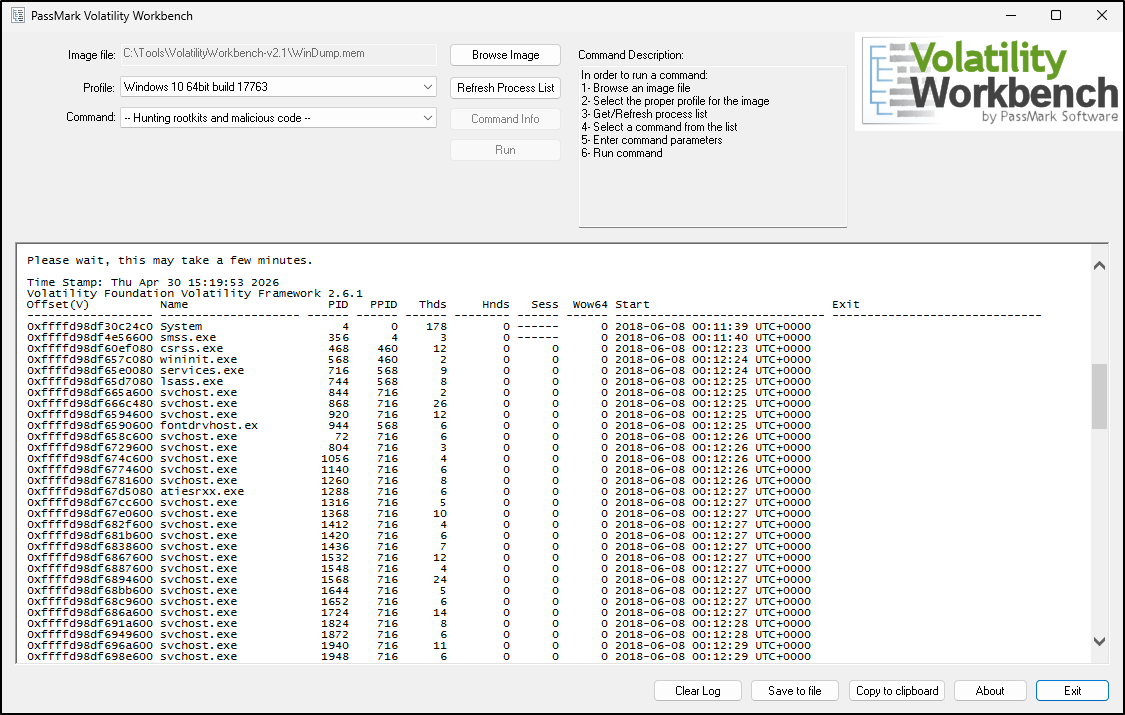Click the Wow64 column header text
1125x715 pixels.
coord(590,304)
